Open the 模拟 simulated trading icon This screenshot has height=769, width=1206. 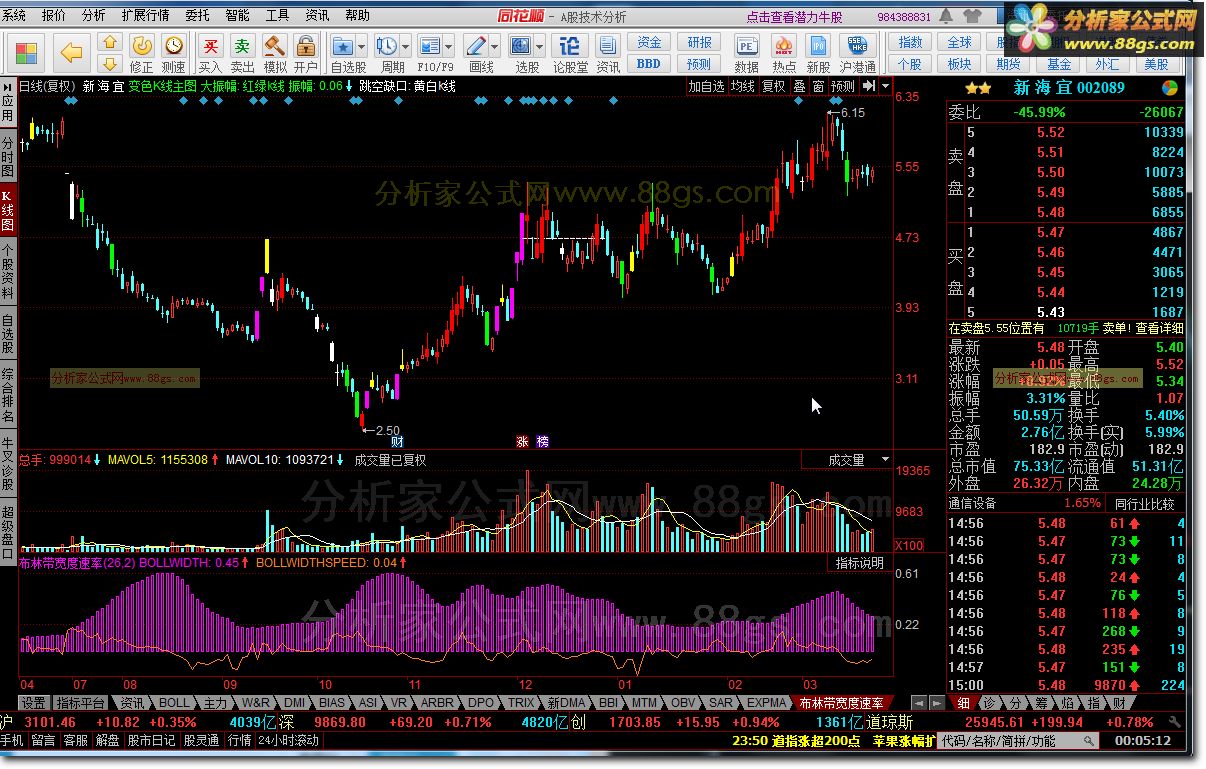275,53
